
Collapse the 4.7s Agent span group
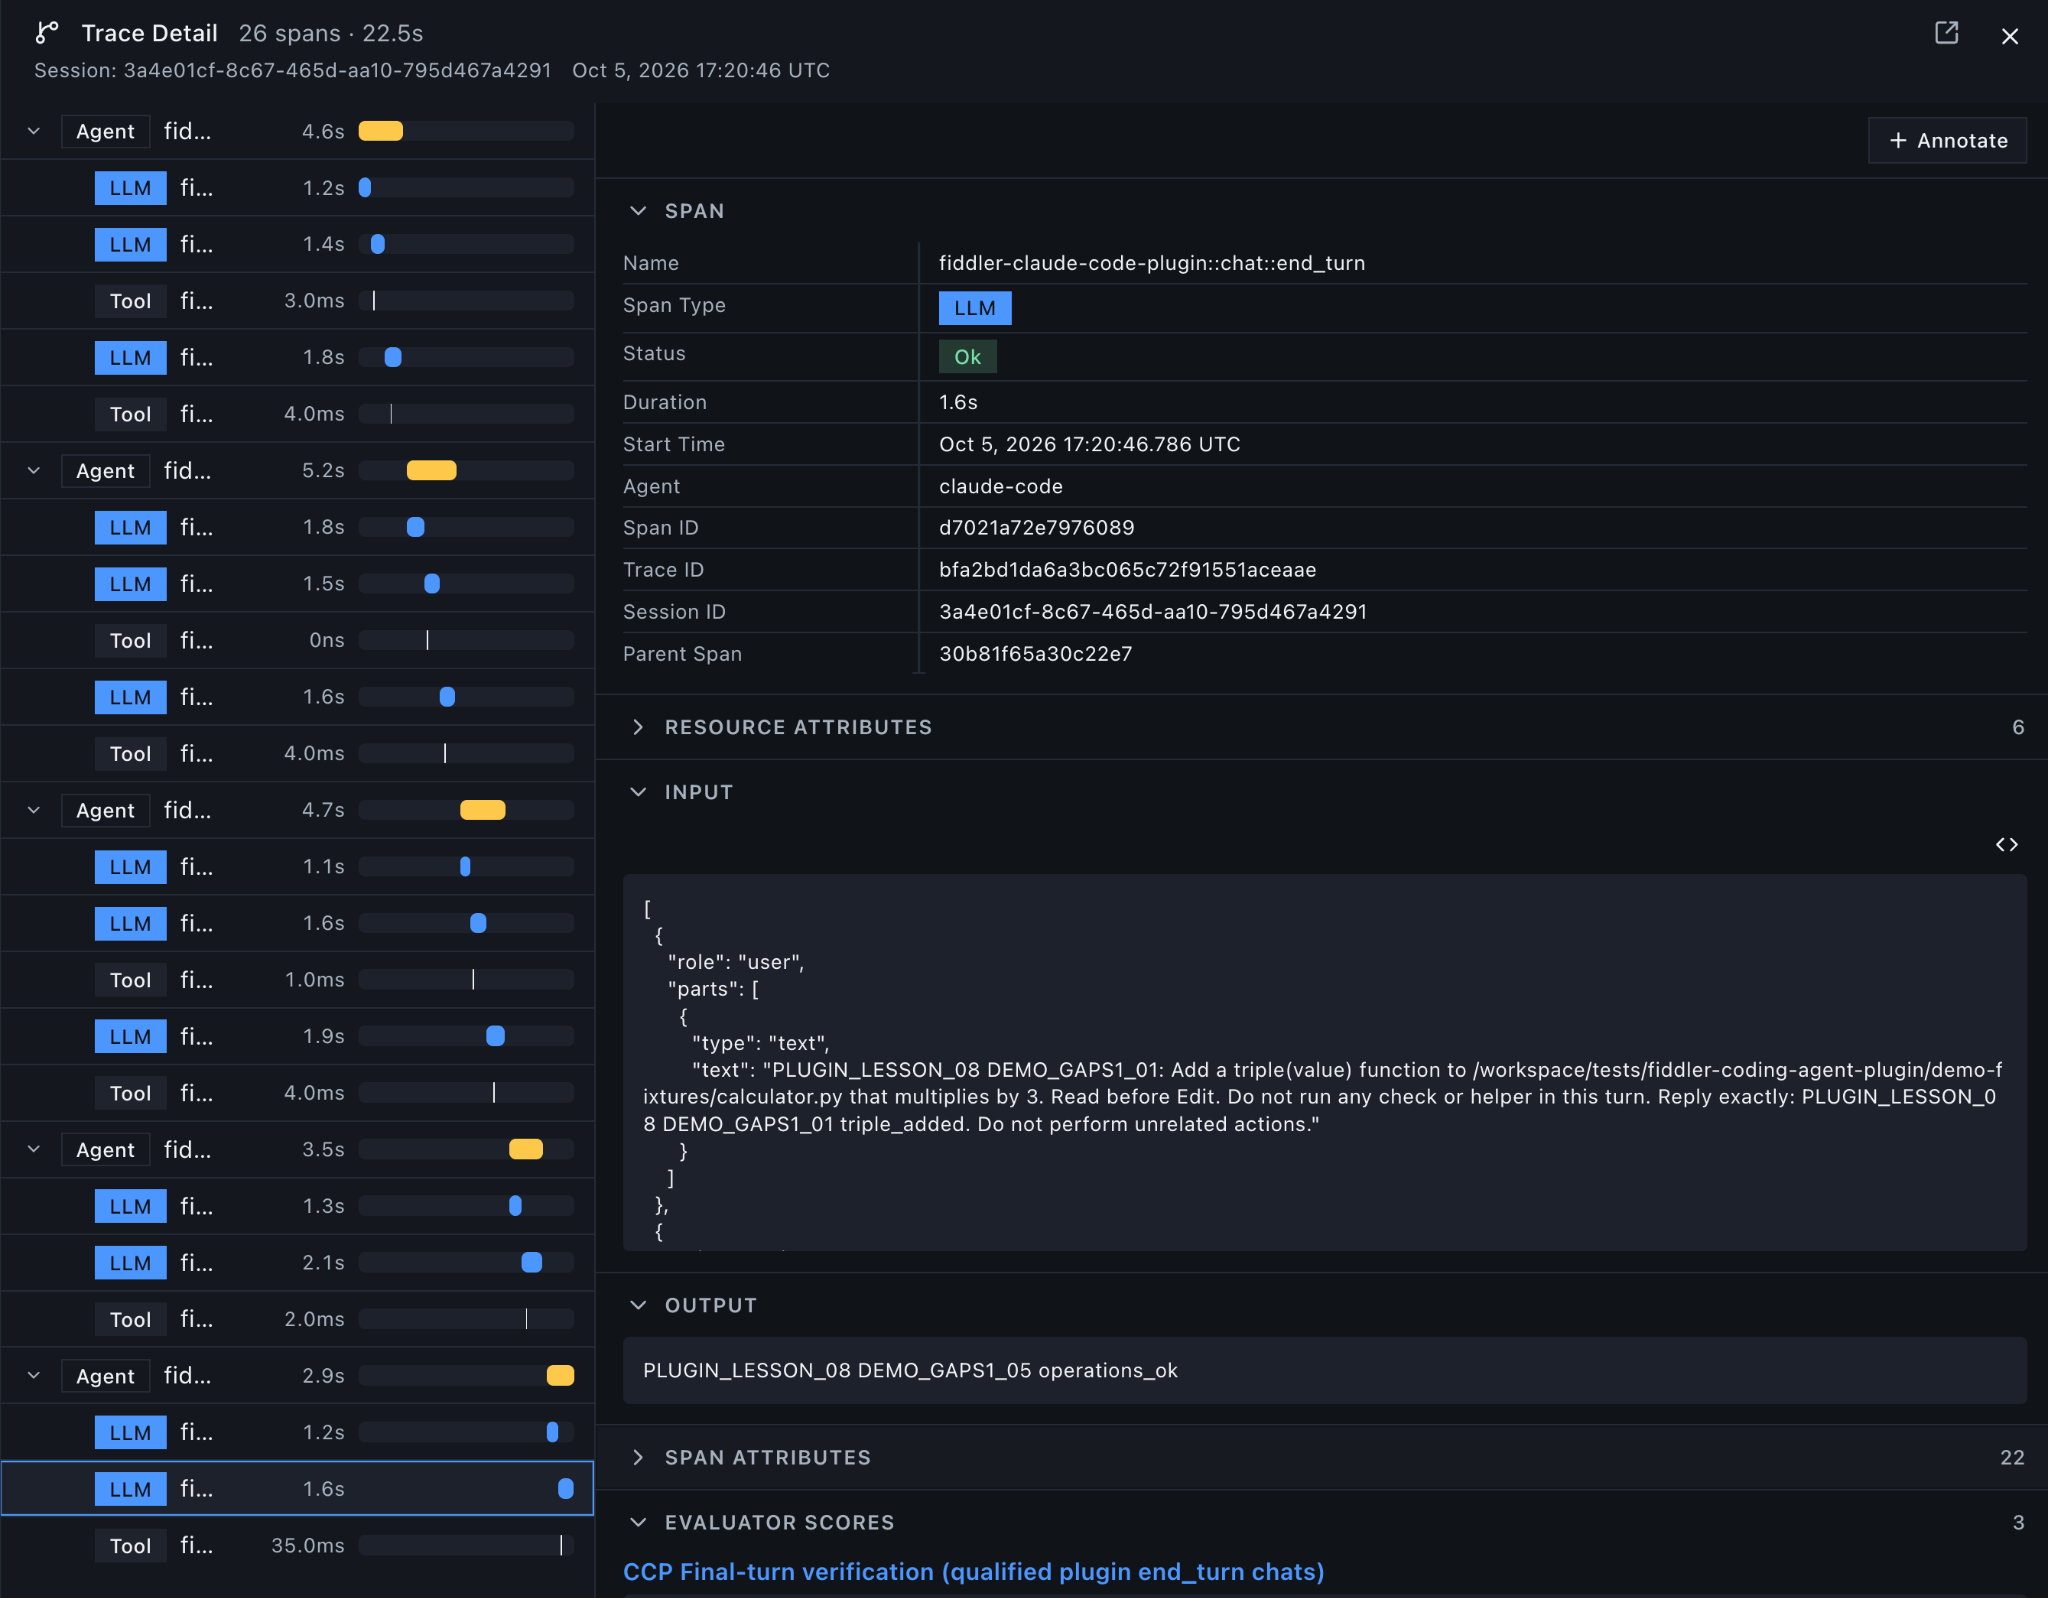point(34,810)
